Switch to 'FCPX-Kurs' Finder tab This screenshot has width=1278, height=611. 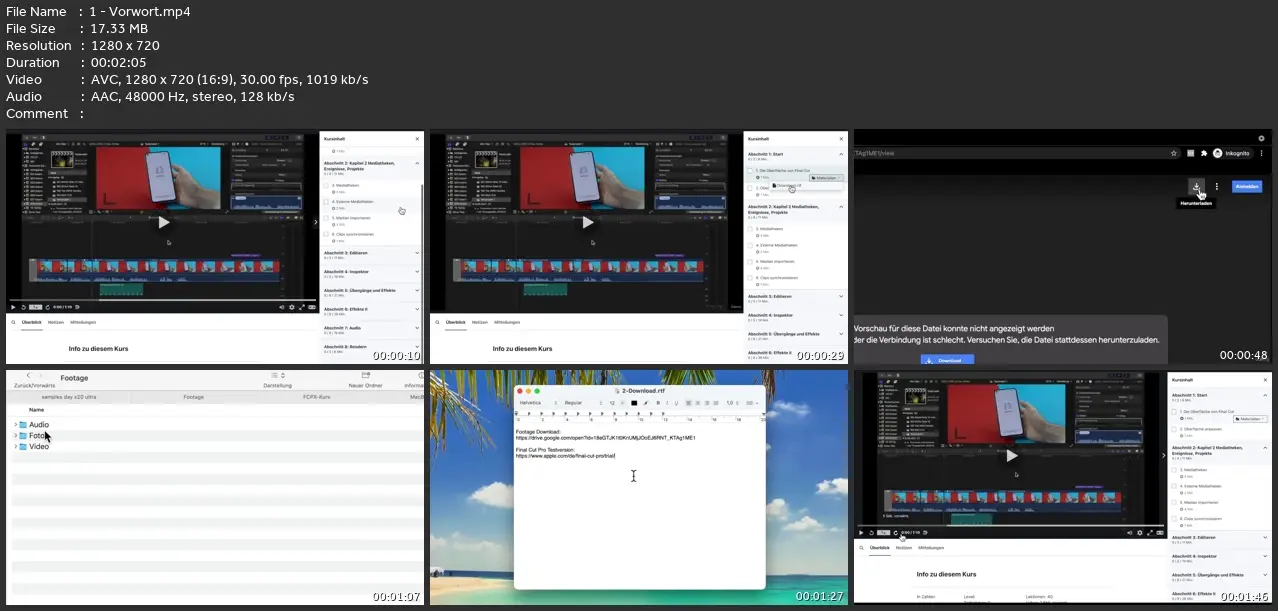point(317,397)
